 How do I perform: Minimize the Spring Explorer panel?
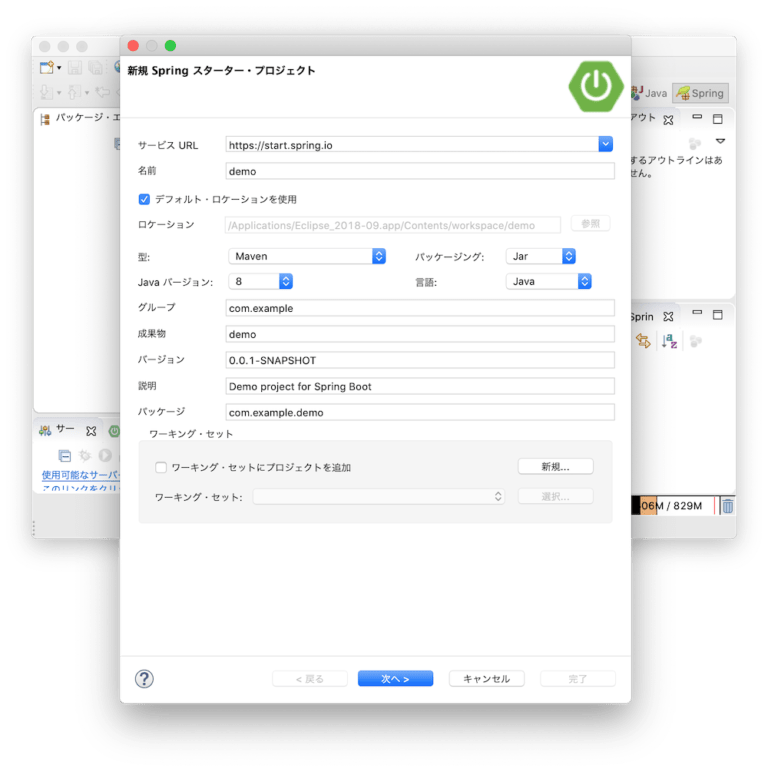point(697,313)
